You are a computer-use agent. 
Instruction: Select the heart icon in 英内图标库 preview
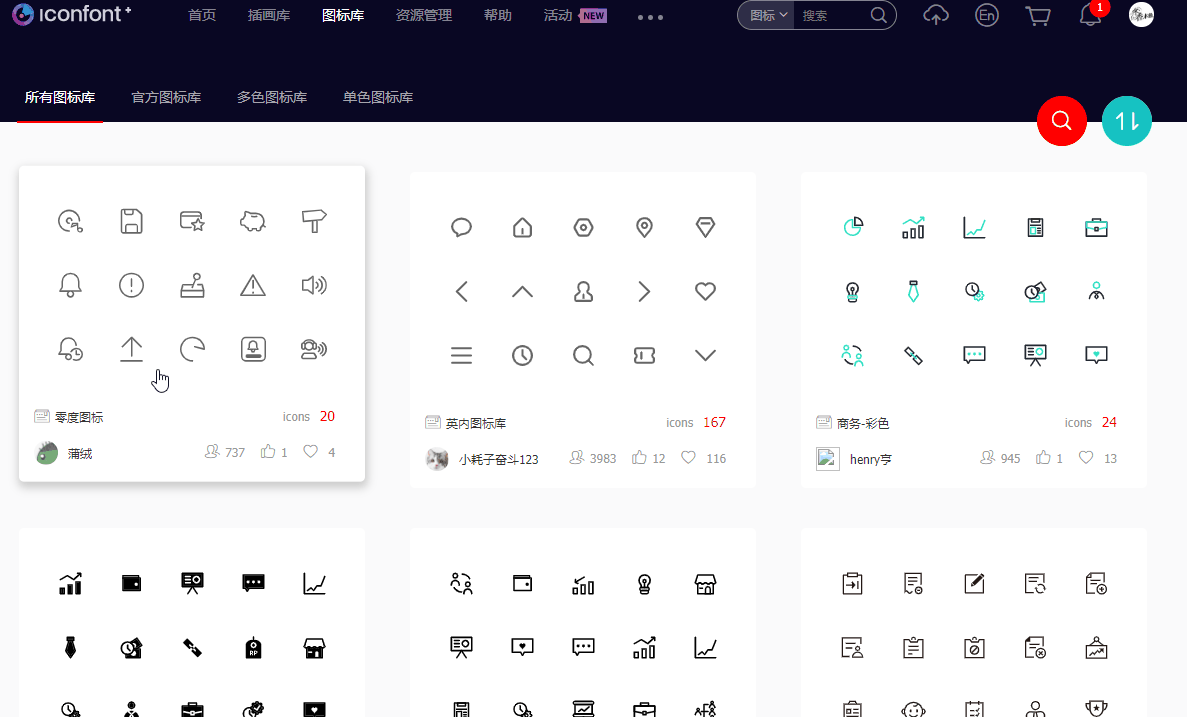click(x=705, y=291)
